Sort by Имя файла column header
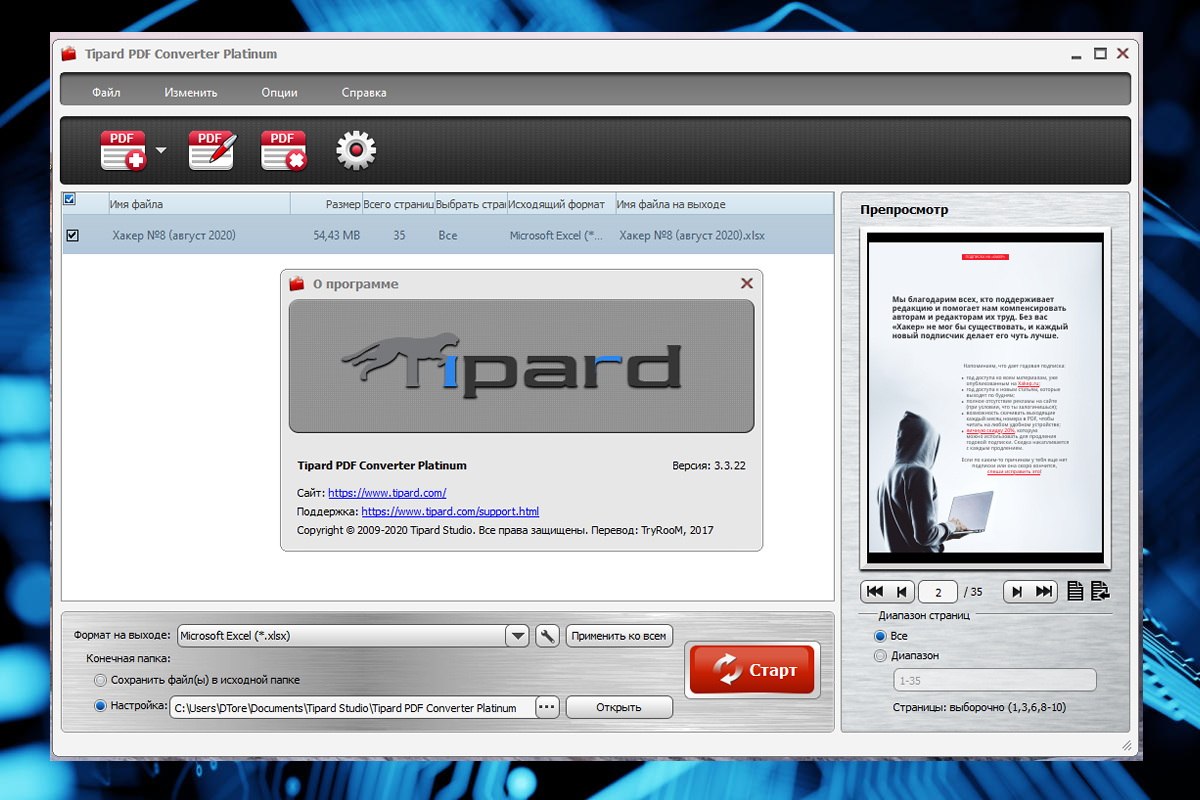The width and height of the screenshot is (1200, 800). [199, 204]
